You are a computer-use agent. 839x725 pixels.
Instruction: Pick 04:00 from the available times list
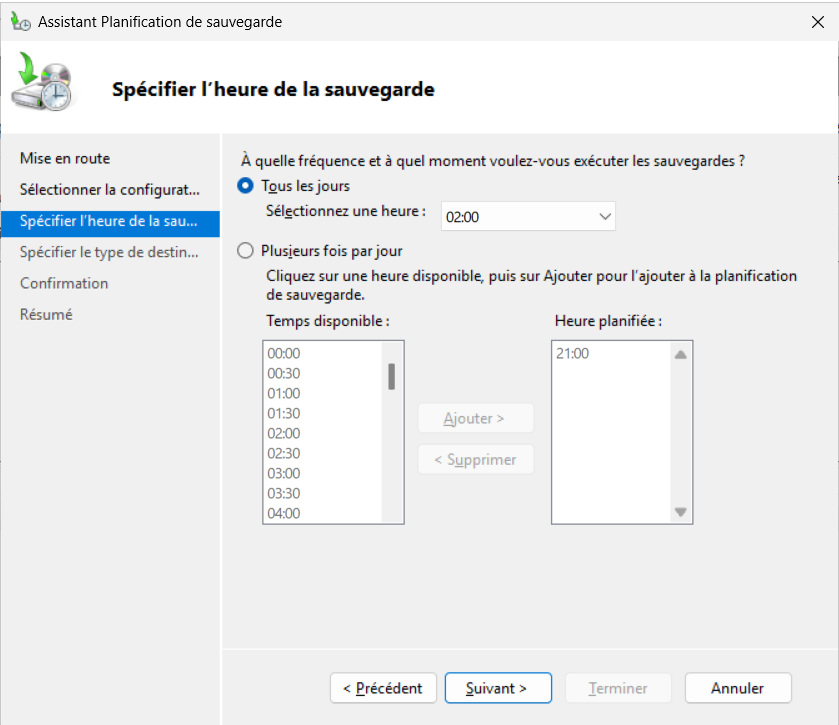click(x=284, y=513)
